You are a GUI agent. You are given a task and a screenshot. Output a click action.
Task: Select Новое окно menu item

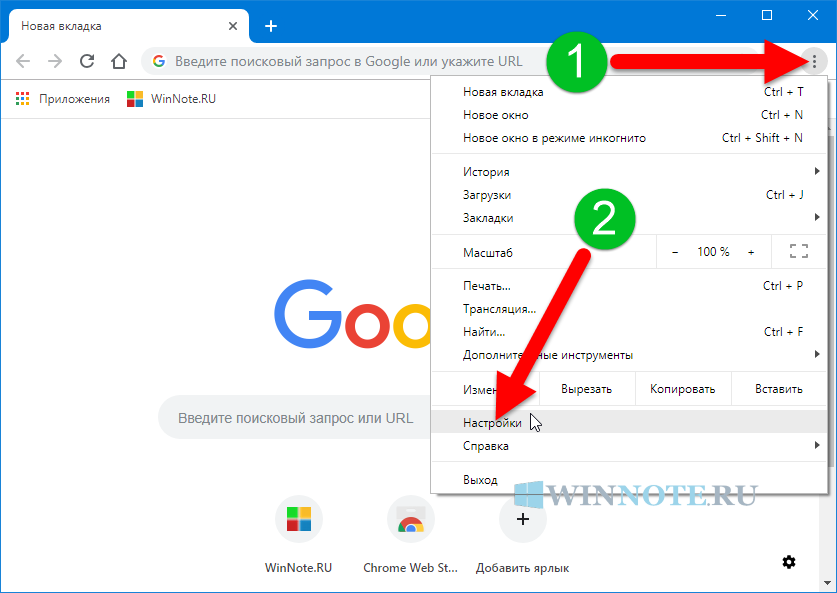tap(630, 115)
